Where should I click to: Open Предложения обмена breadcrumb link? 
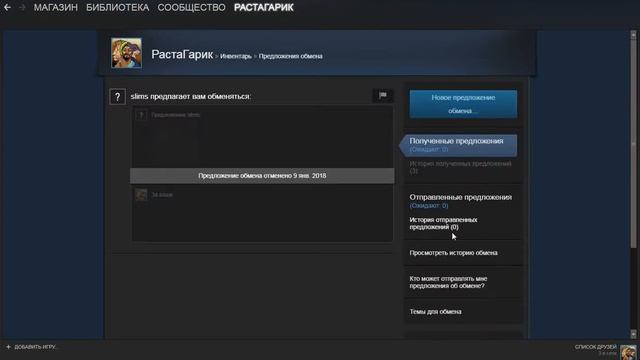coord(291,56)
